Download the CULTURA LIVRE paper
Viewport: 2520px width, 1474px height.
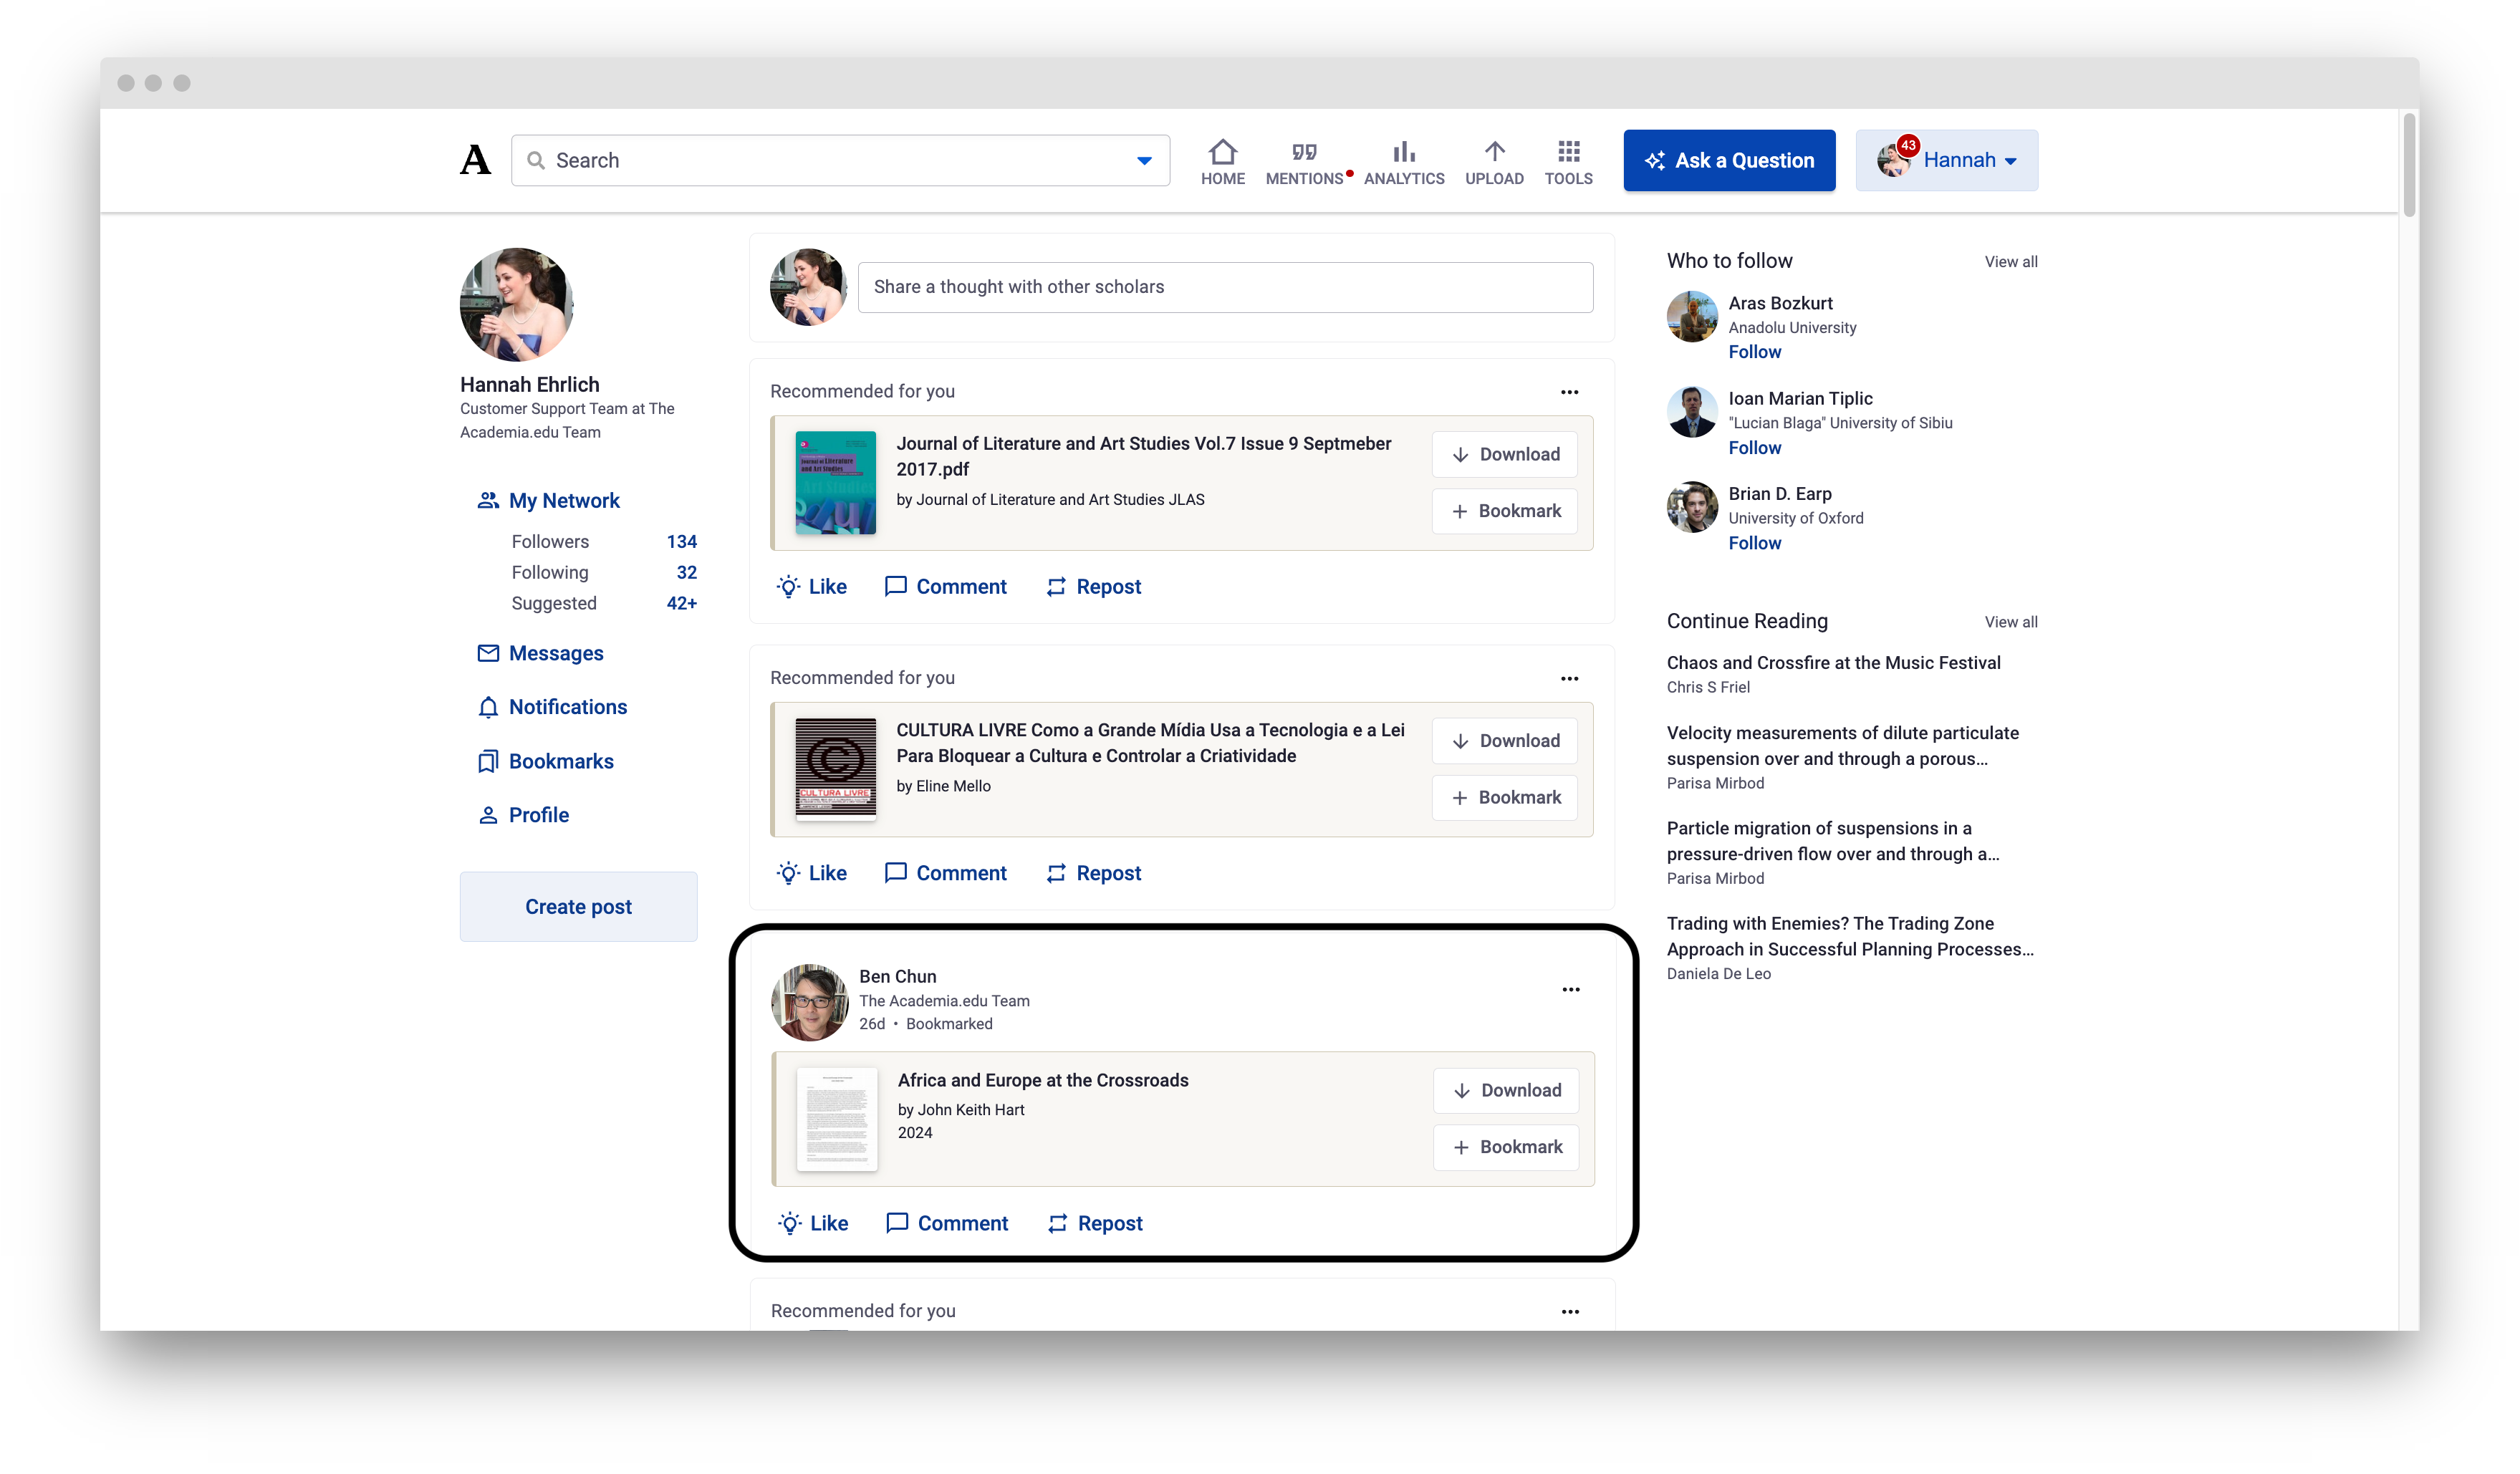[1504, 741]
